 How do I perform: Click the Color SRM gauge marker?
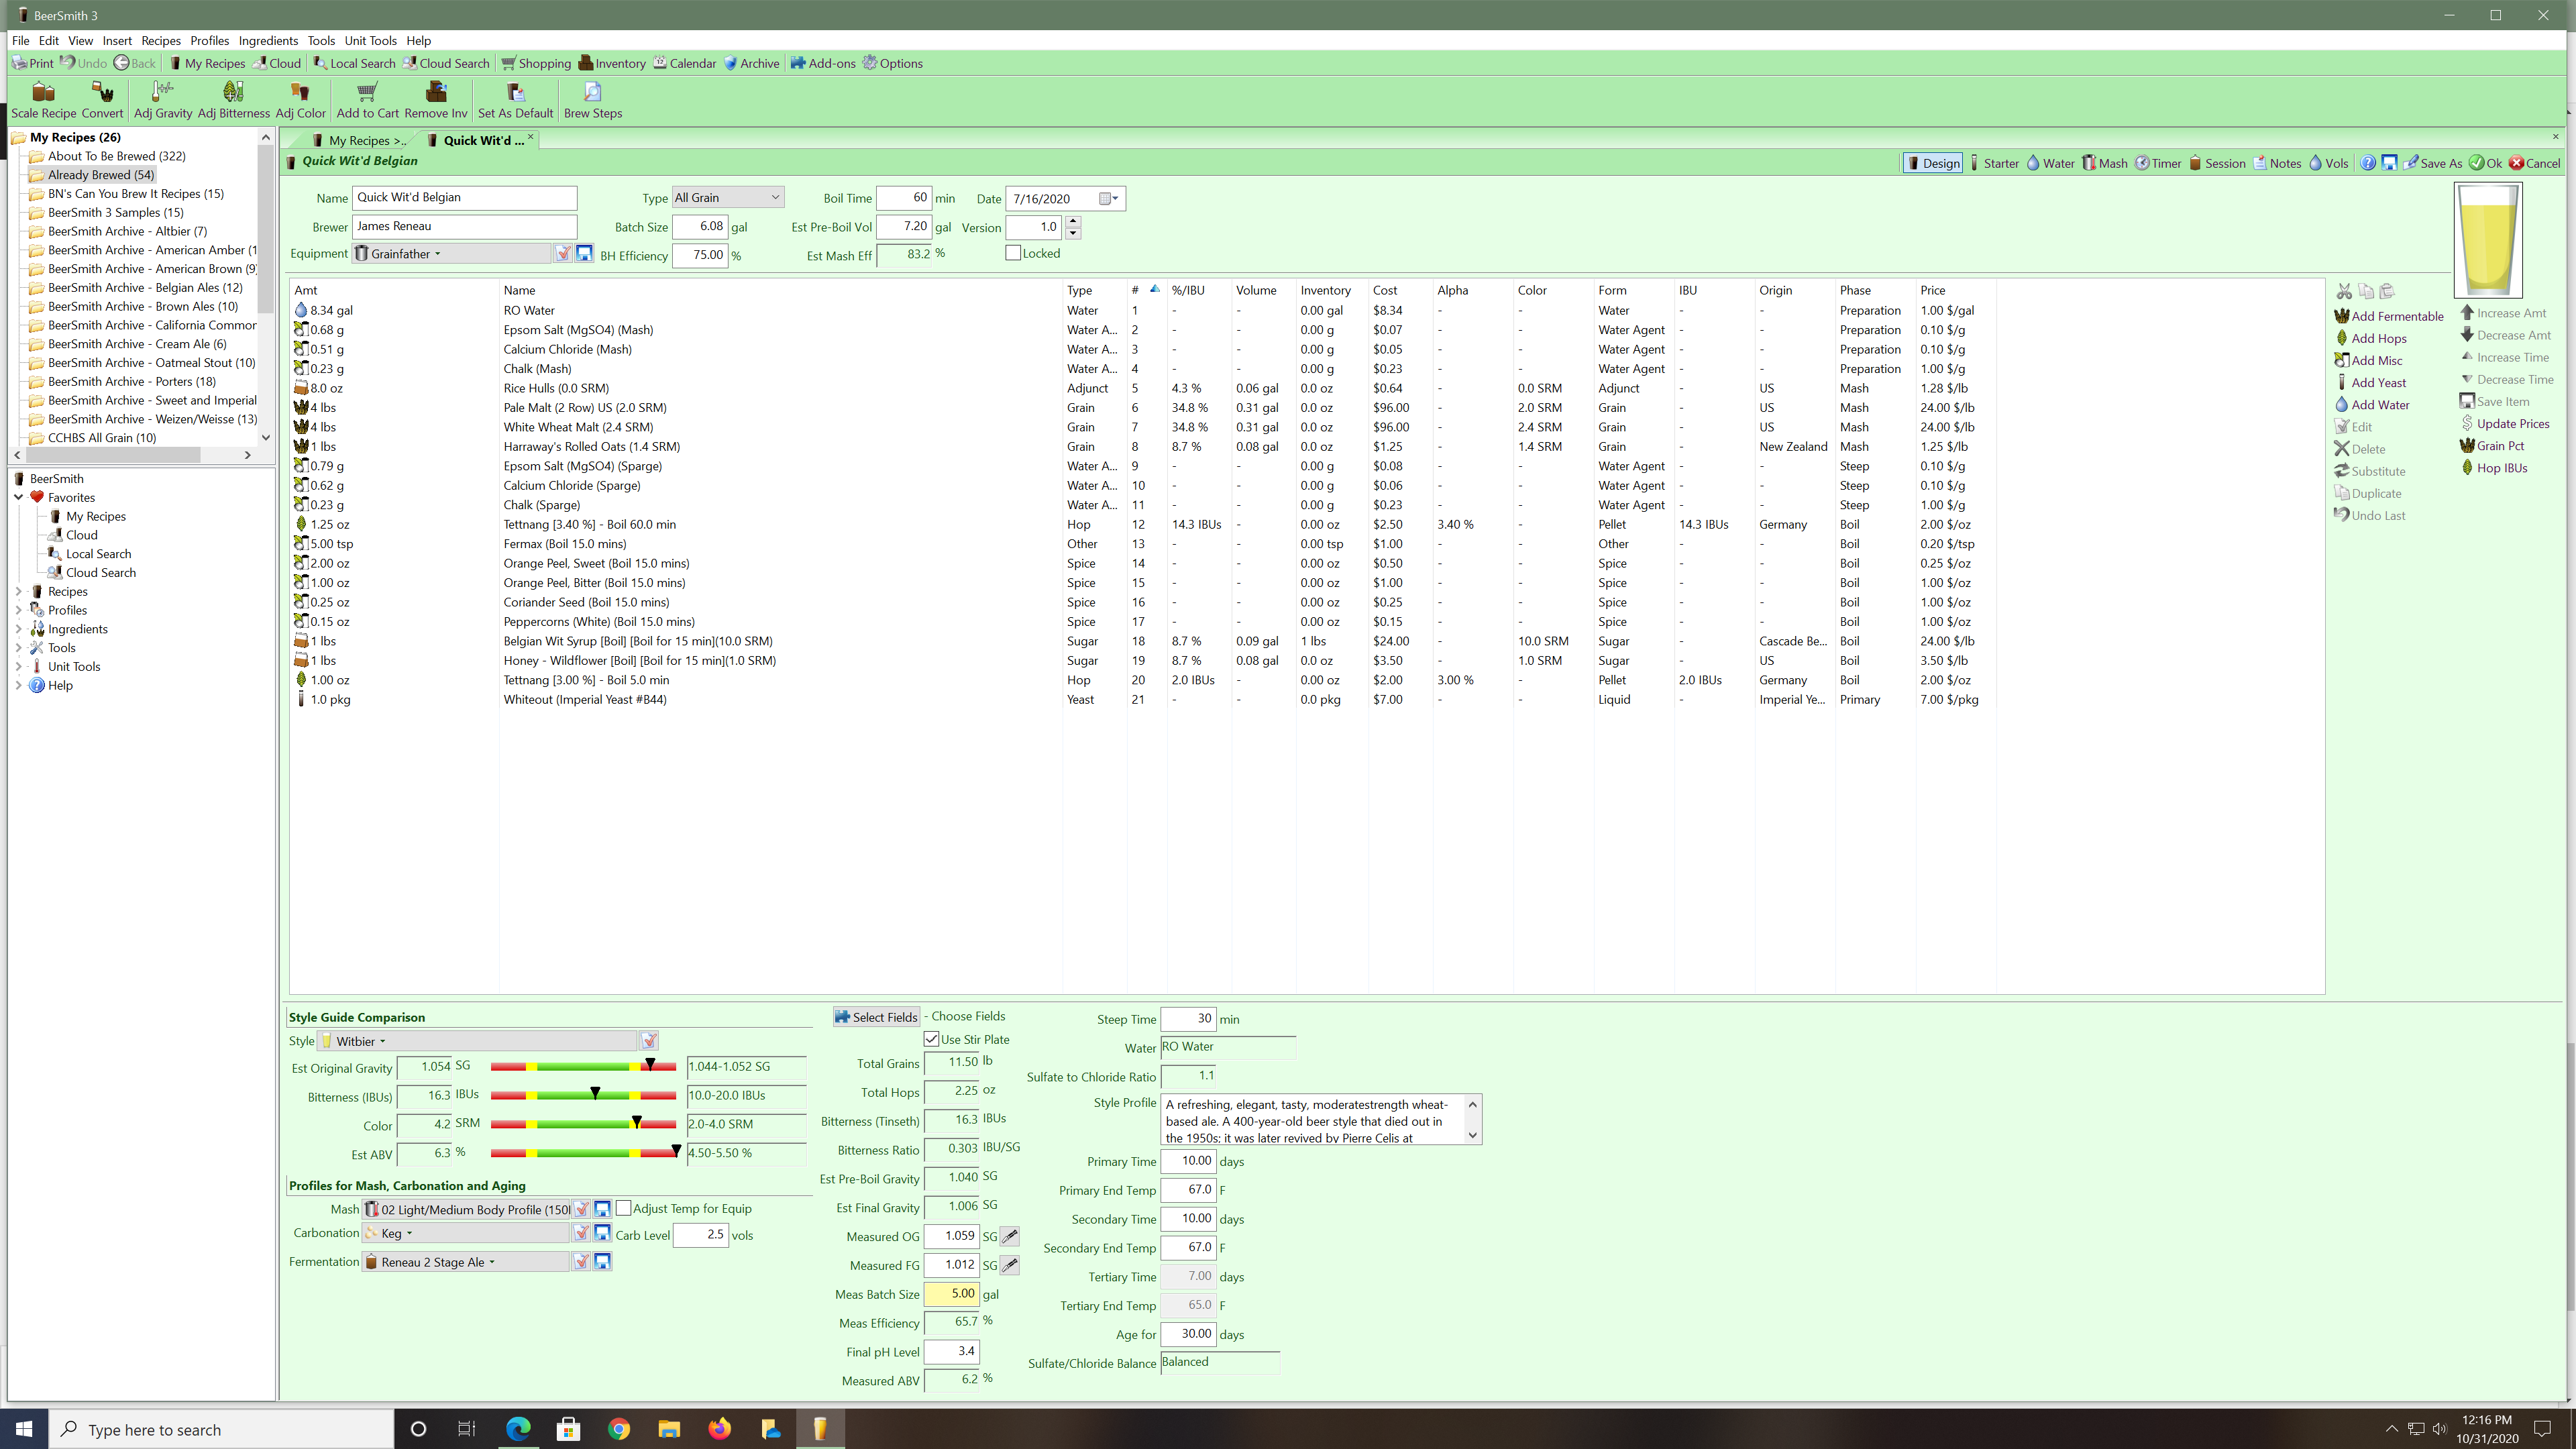[636, 1123]
